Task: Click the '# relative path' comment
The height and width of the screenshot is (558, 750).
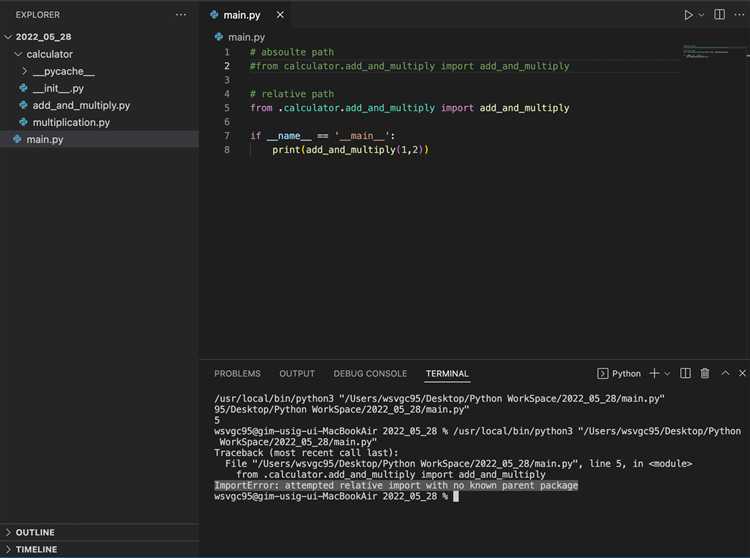Action: [292, 94]
